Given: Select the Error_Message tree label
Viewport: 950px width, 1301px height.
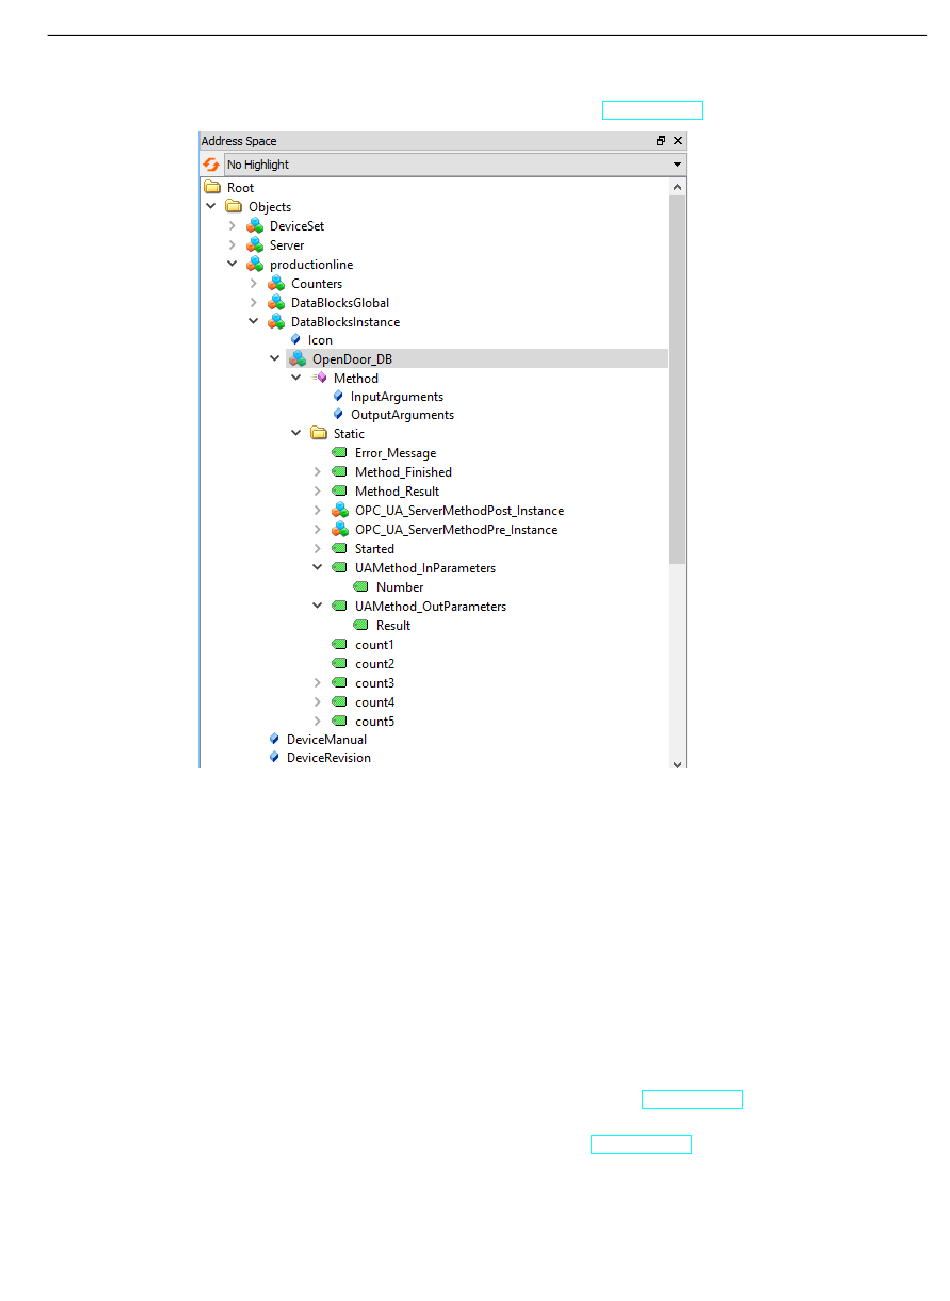Looking at the screenshot, I should tap(395, 453).
